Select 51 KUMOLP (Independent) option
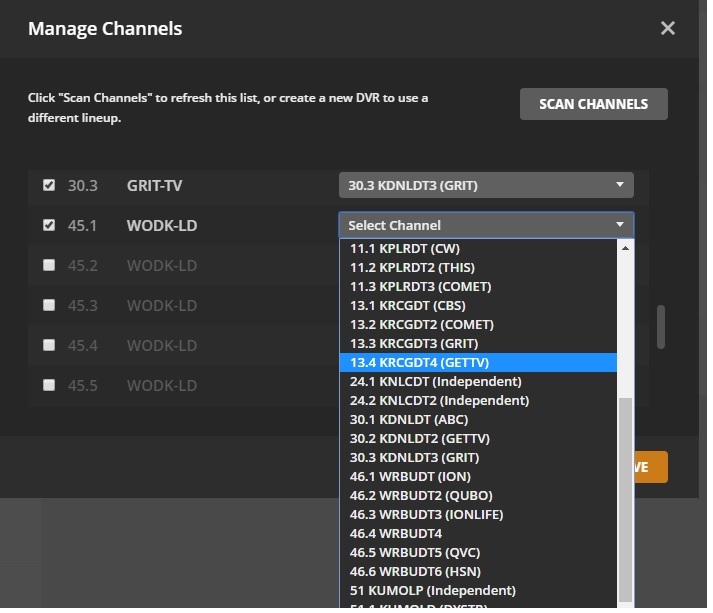713x613 pixels. [478, 591]
